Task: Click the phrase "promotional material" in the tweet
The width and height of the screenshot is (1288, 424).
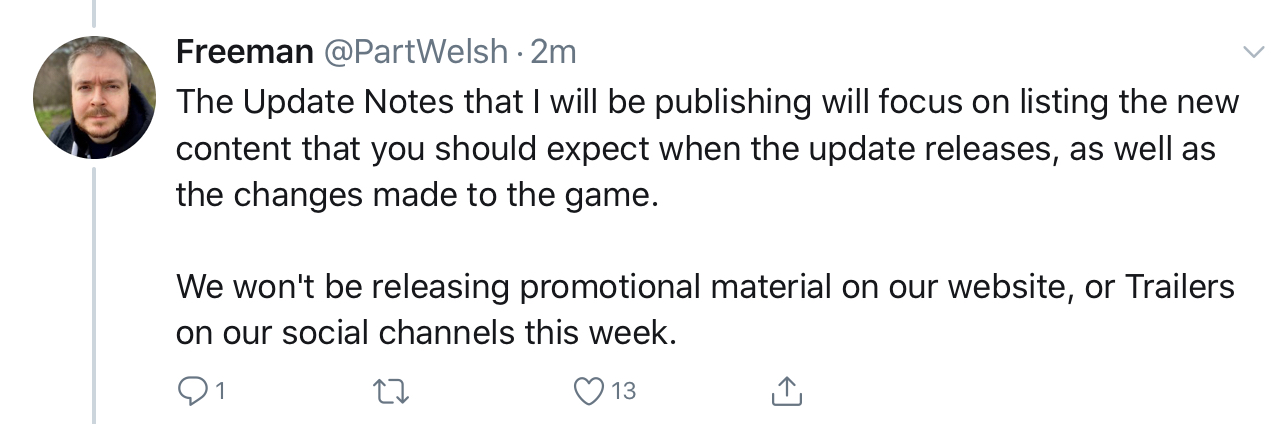Action: pos(676,287)
